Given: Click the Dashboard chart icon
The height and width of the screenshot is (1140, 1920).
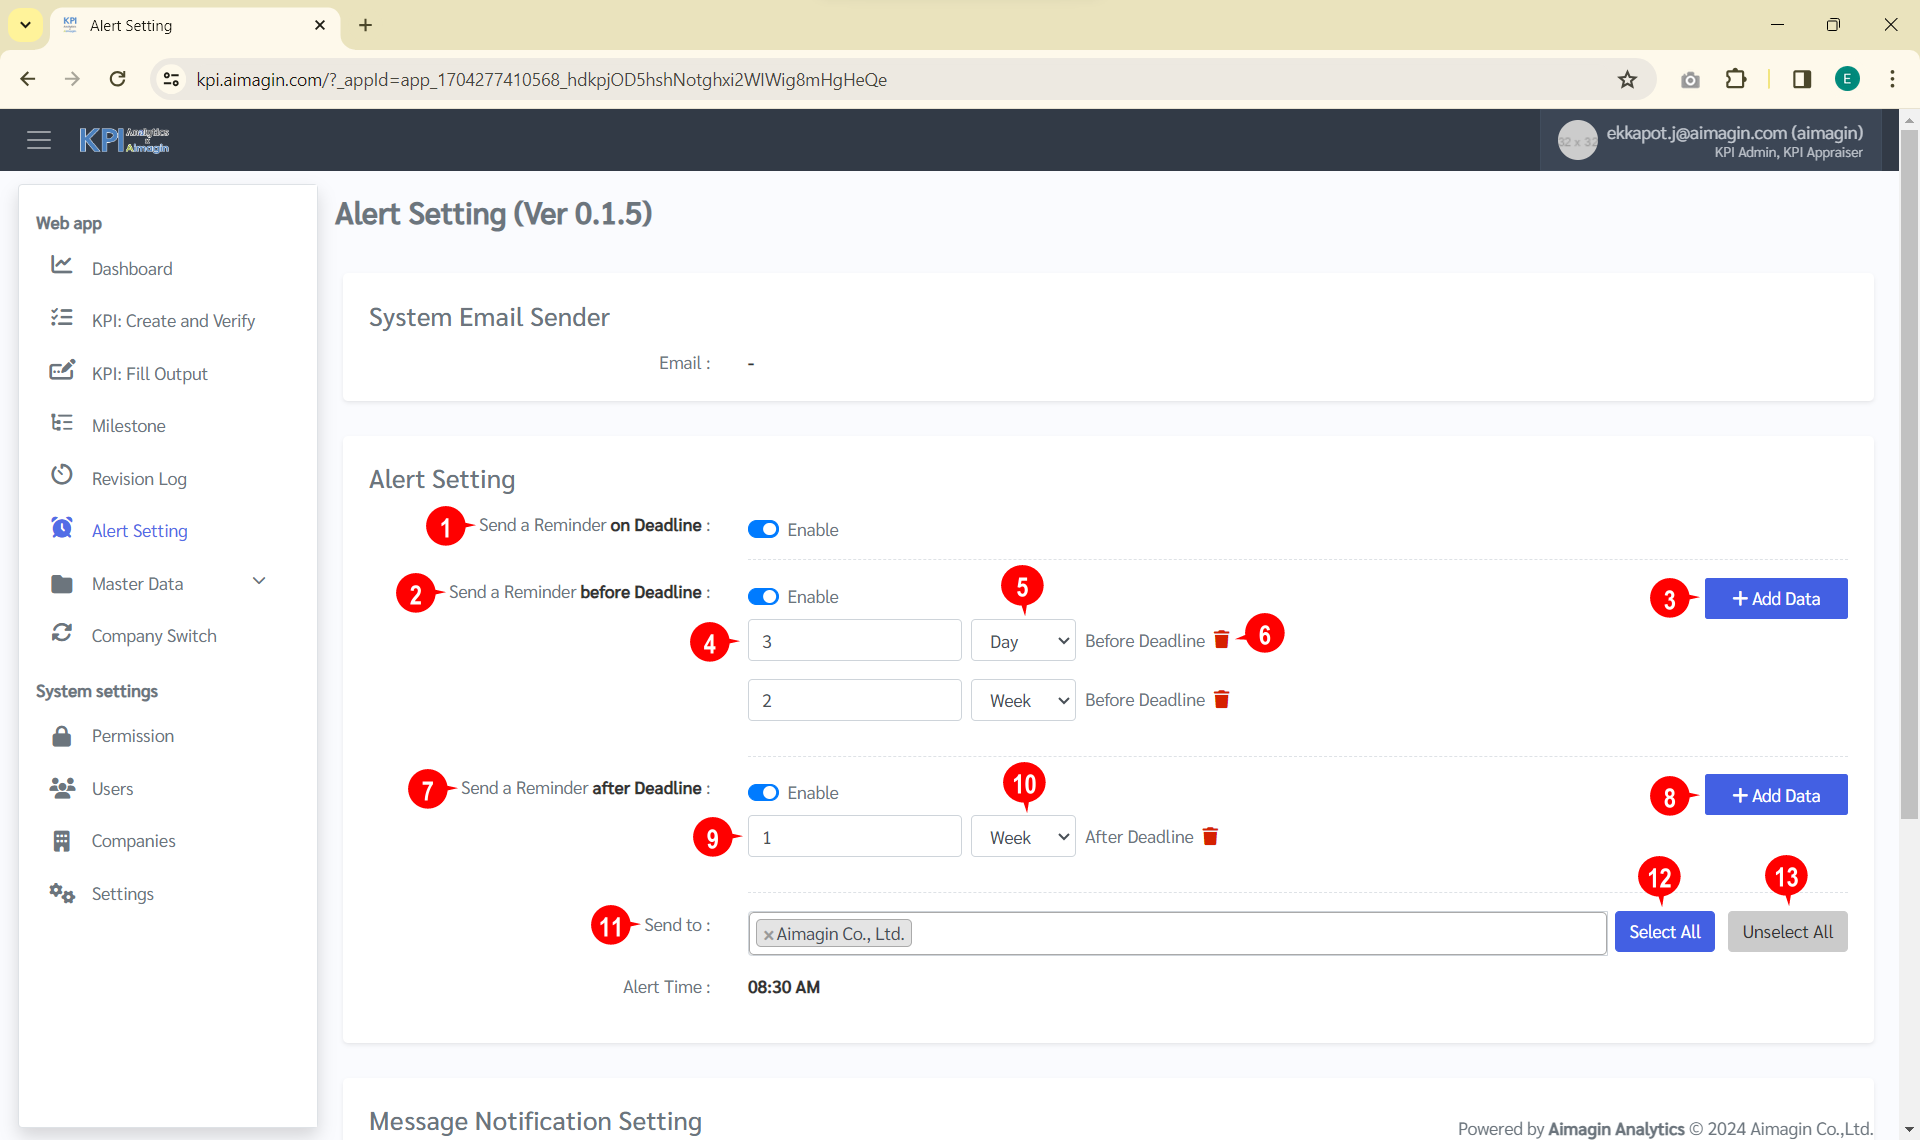Looking at the screenshot, I should tap(62, 266).
